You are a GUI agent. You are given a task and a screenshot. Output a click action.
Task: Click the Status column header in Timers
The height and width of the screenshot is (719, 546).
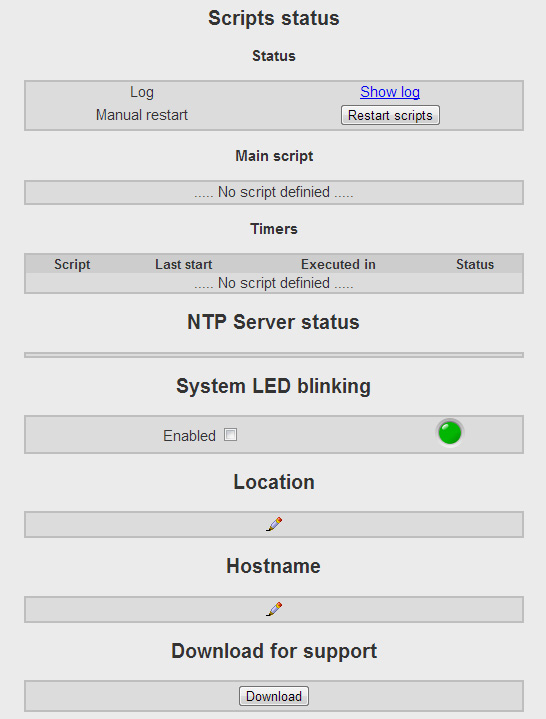coord(475,264)
